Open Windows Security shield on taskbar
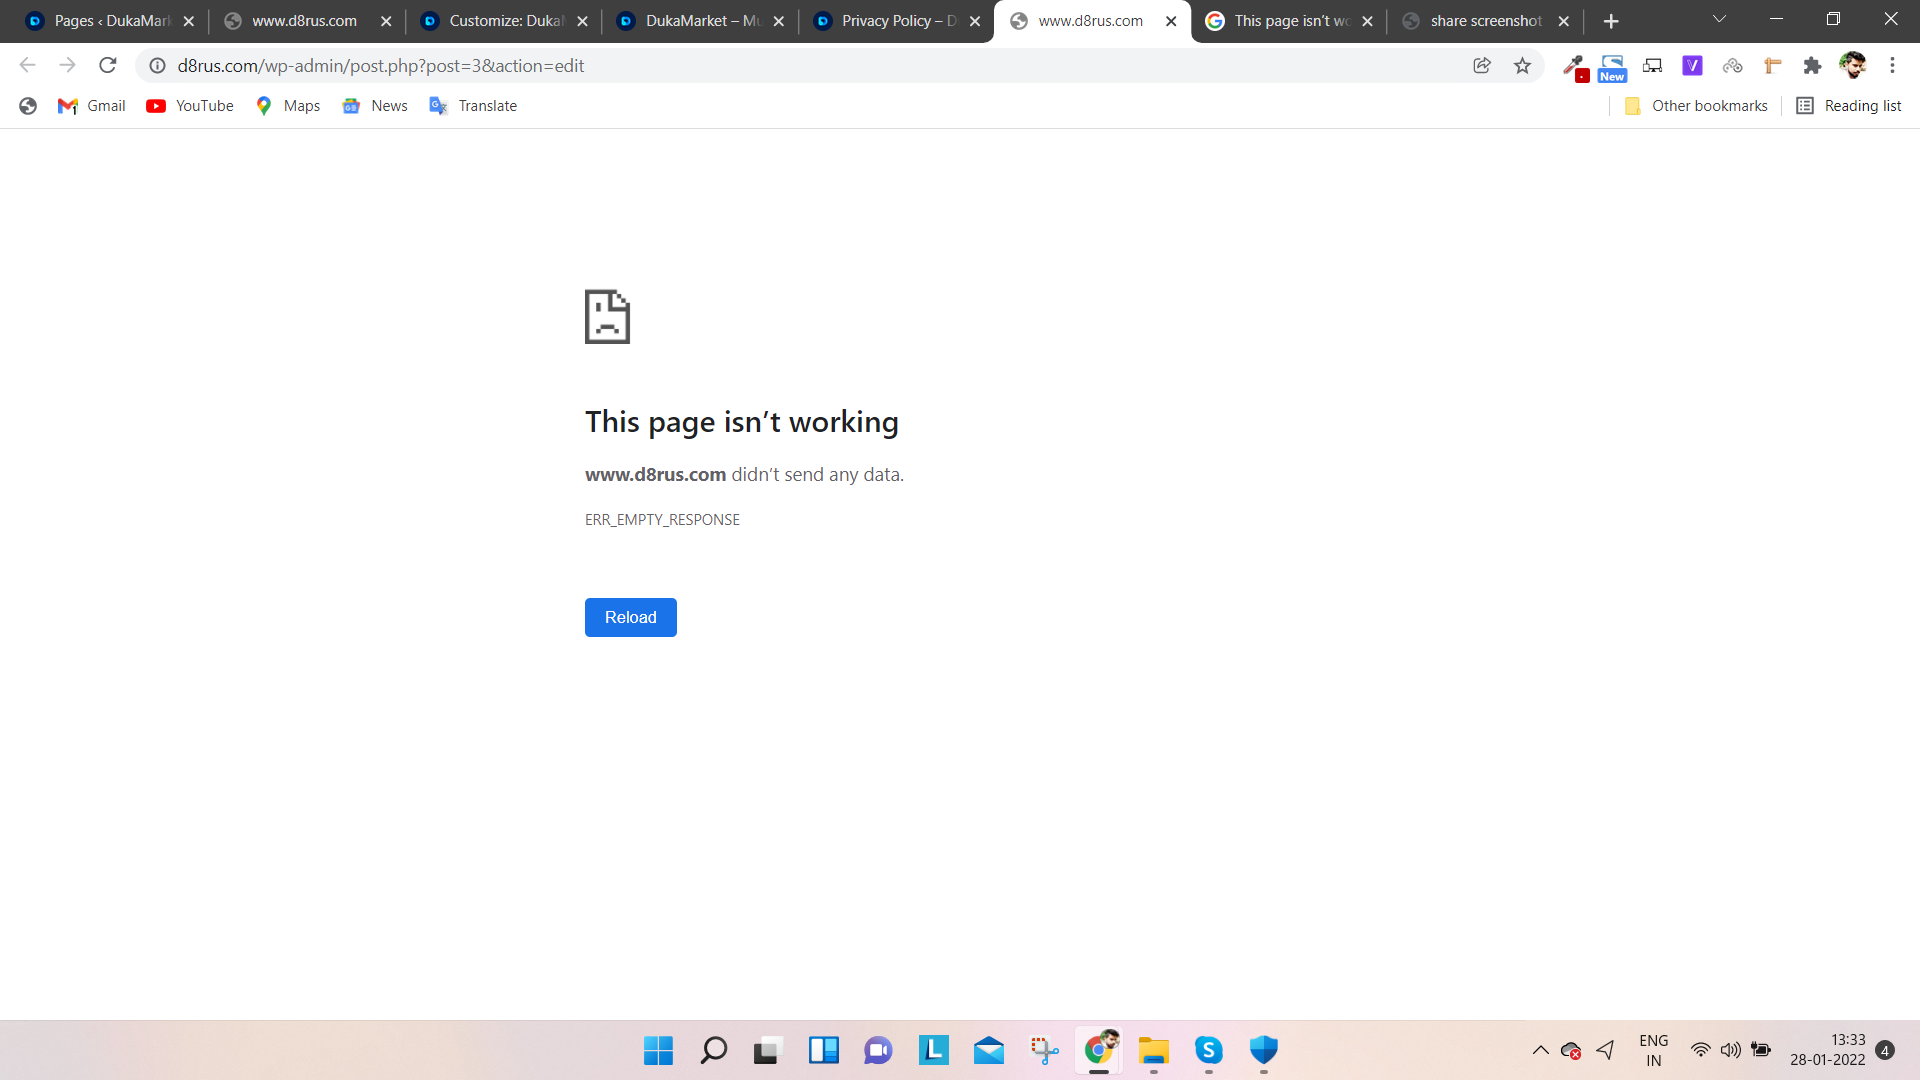Image resolution: width=1920 pixels, height=1080 pixels. pyautogui.click(x=1264, y=1050)
